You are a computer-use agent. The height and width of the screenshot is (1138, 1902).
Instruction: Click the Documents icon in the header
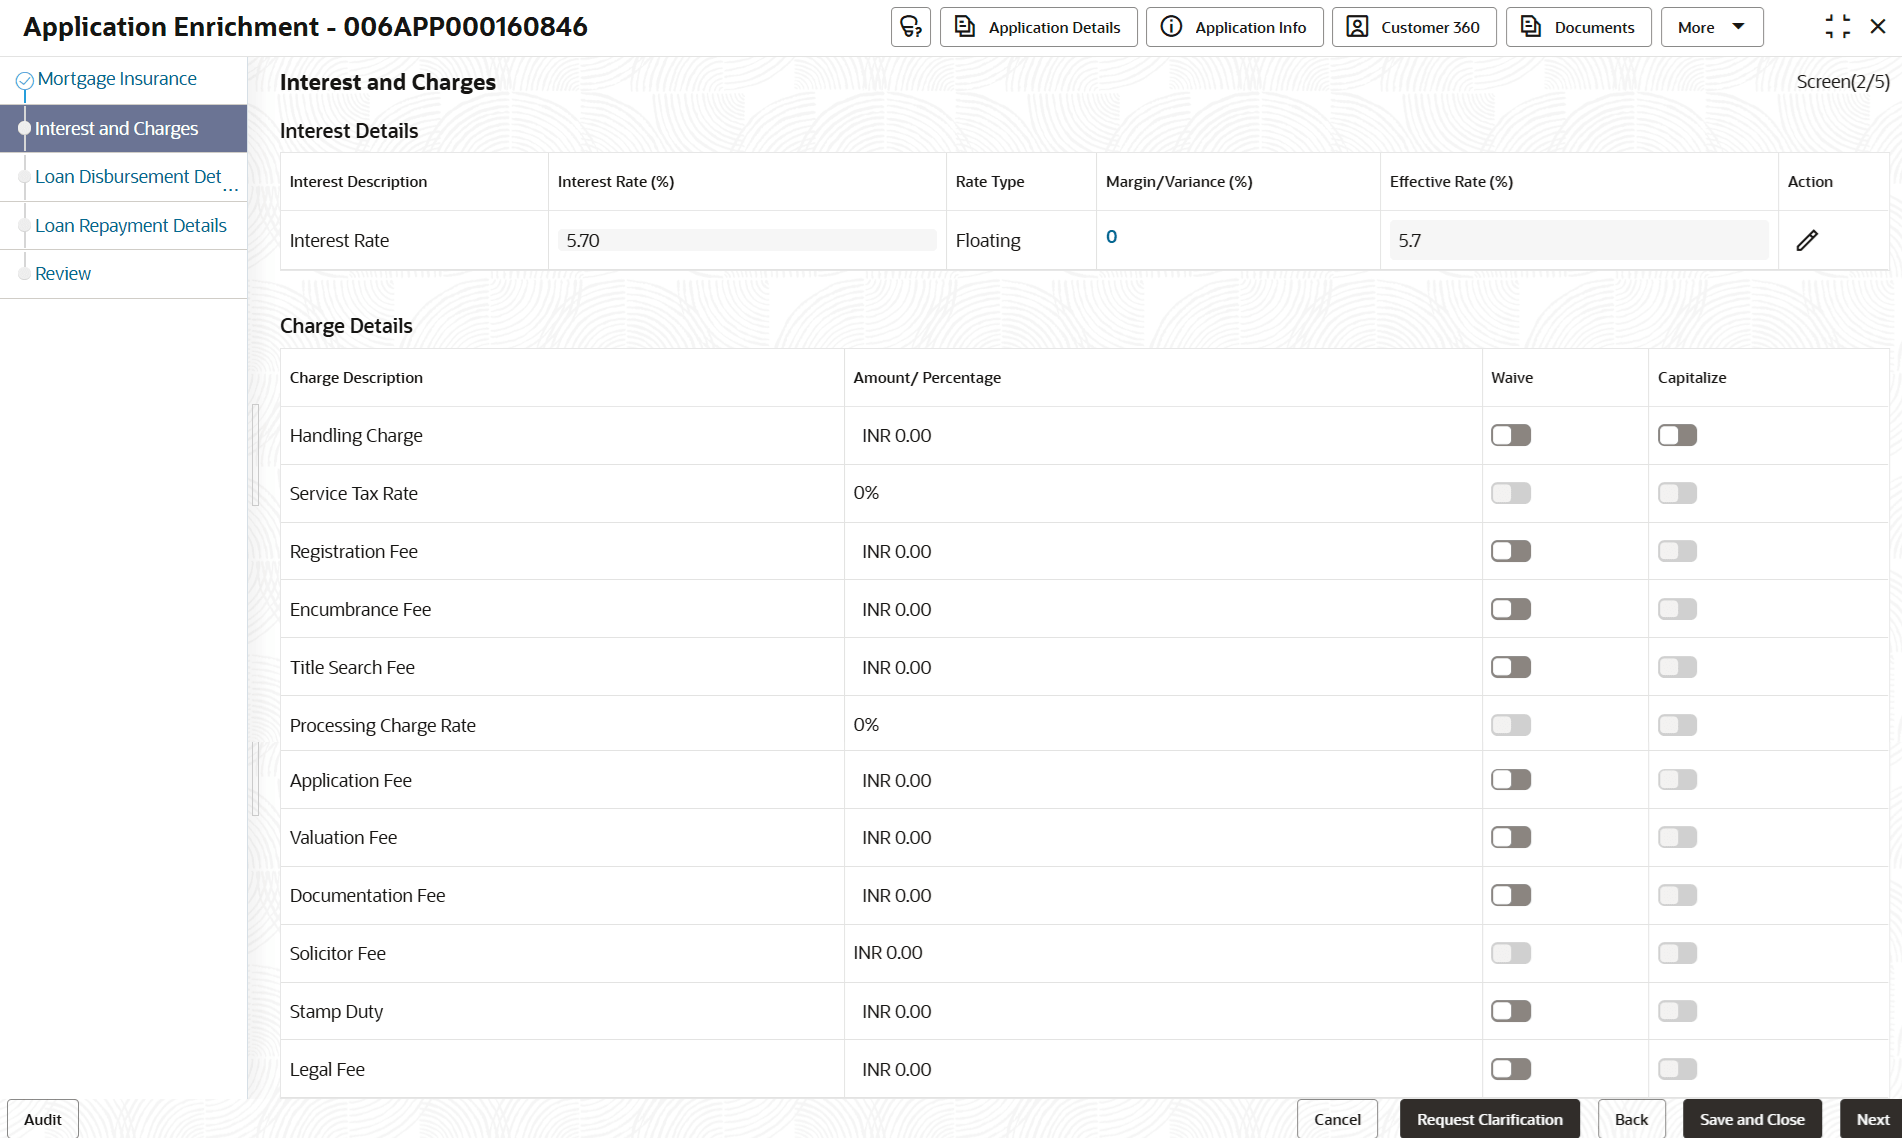tap(1530, 27)
